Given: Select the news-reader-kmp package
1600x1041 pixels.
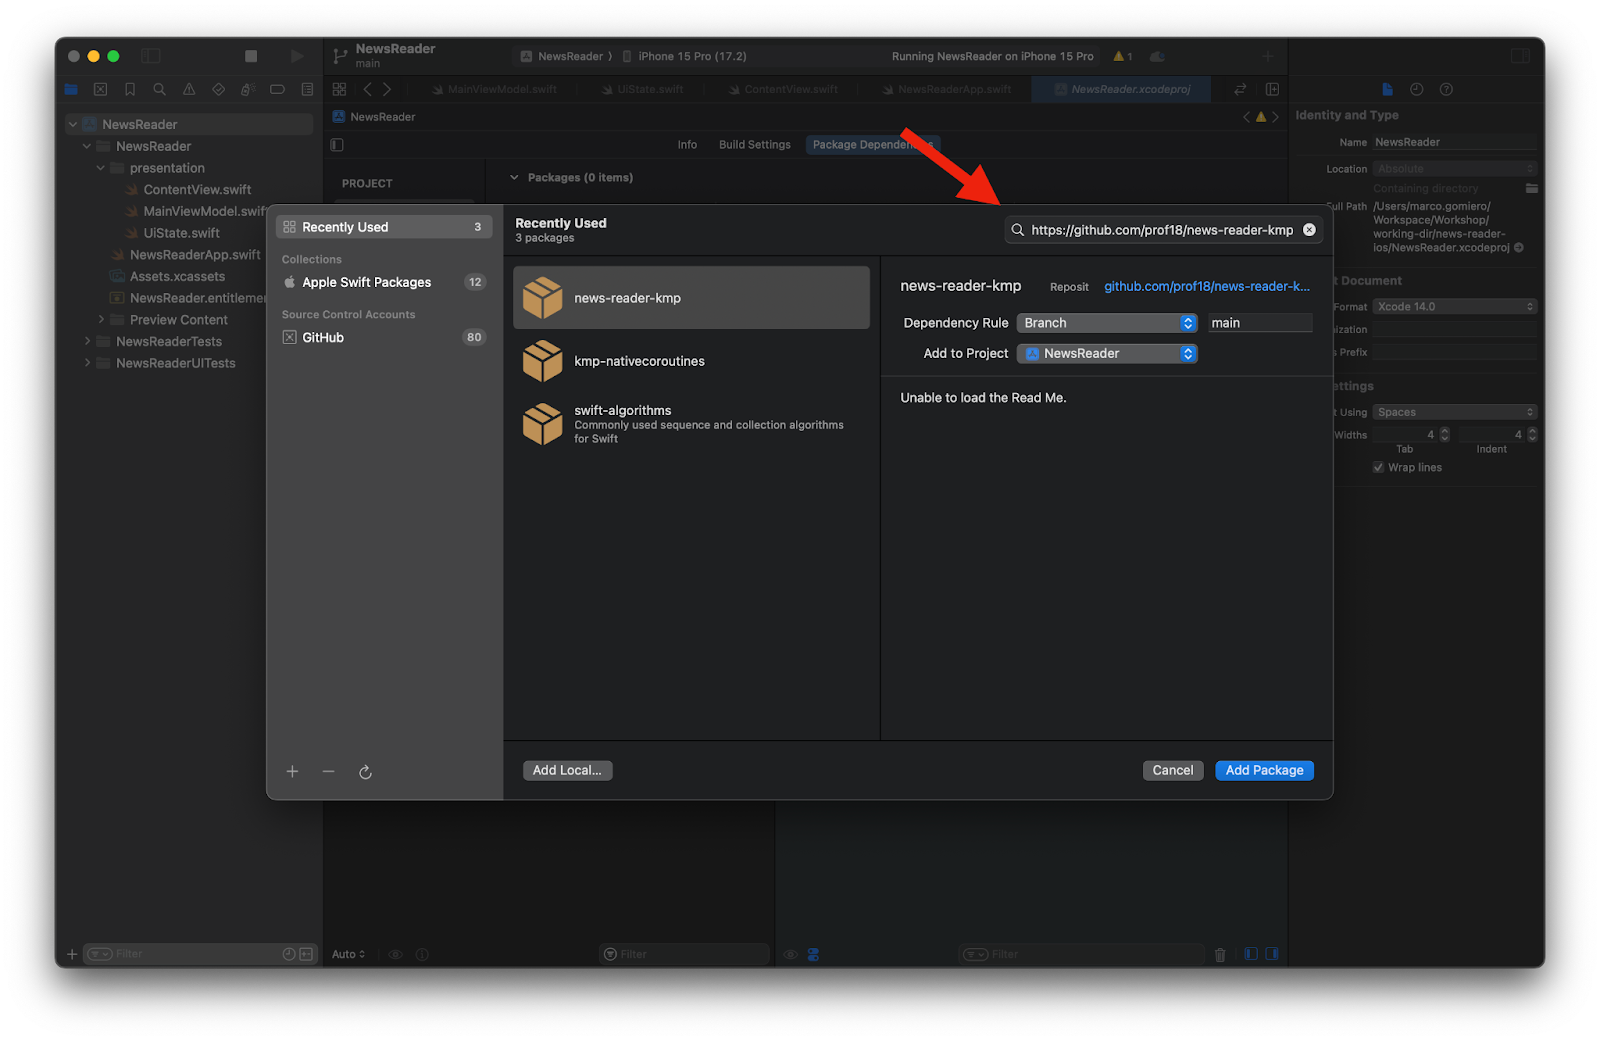Looking at the screenshot, I should click(x=691, y=298).
